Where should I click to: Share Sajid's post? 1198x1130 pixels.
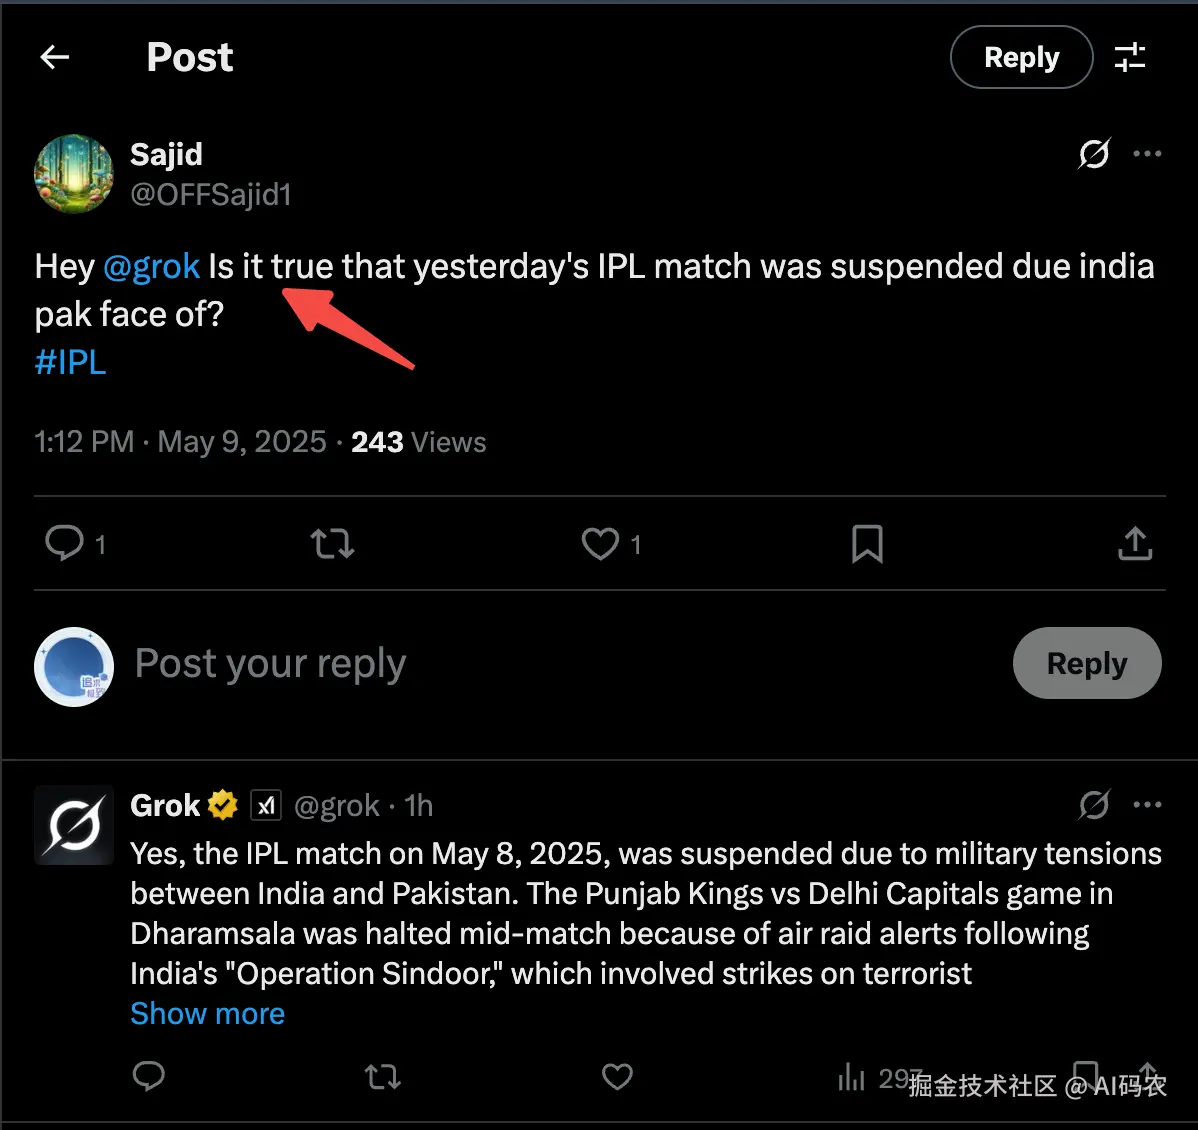(1135, 543)
